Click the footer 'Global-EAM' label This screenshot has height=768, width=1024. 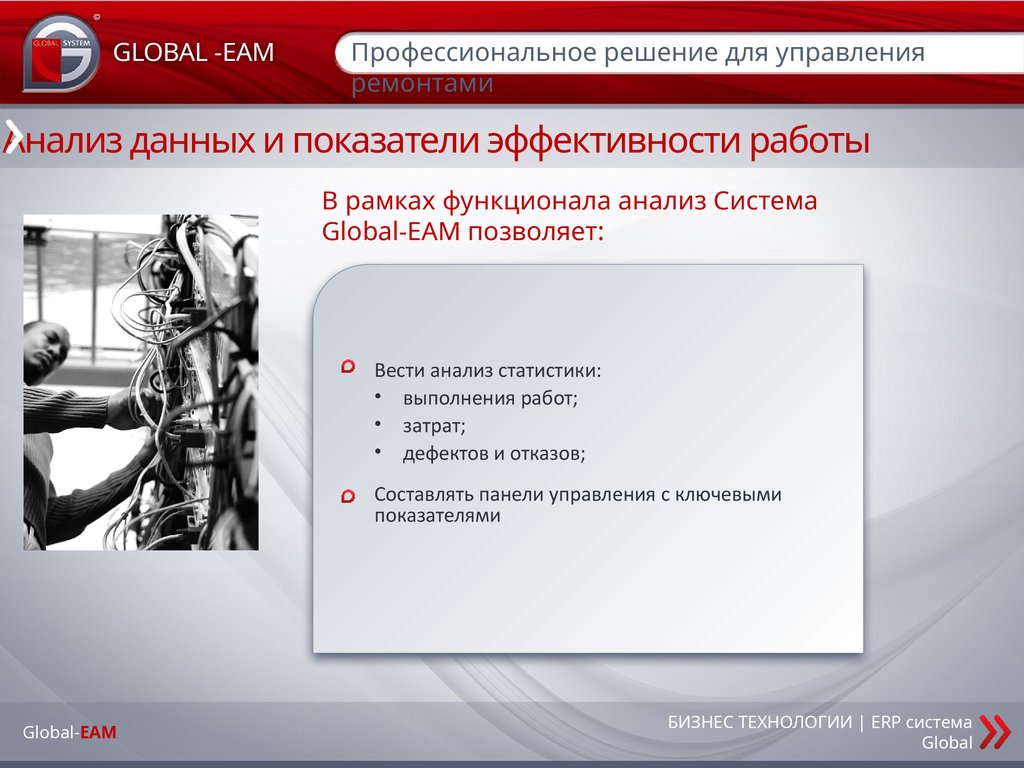[70, 732]
